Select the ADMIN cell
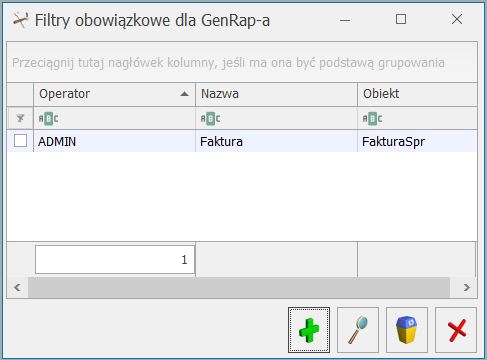The width and height of the screenshot is (487, 360). click(114, 141)
